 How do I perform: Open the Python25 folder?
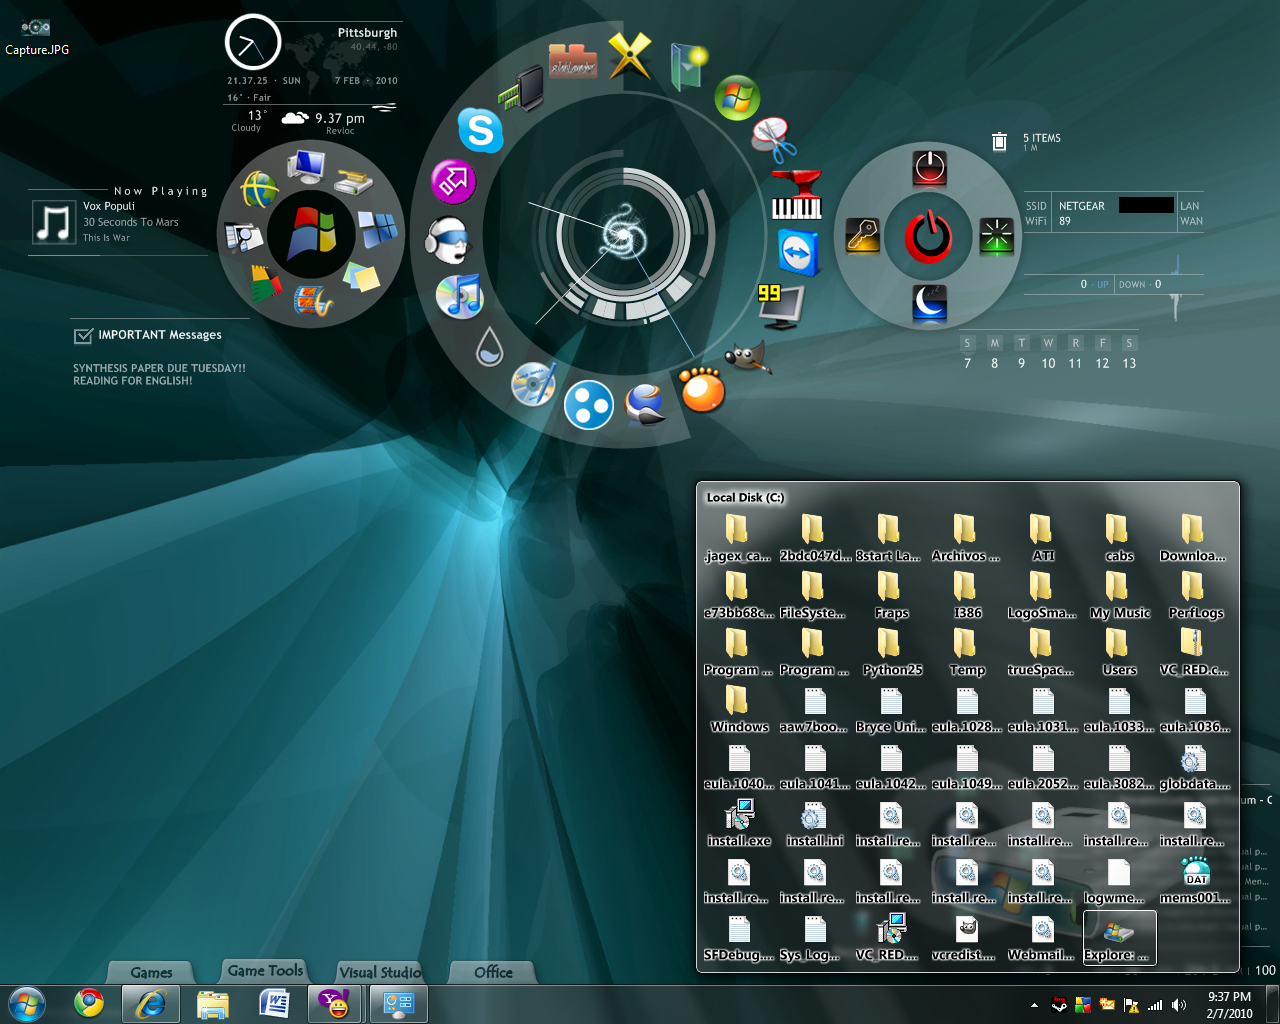[x=891, y=652]
